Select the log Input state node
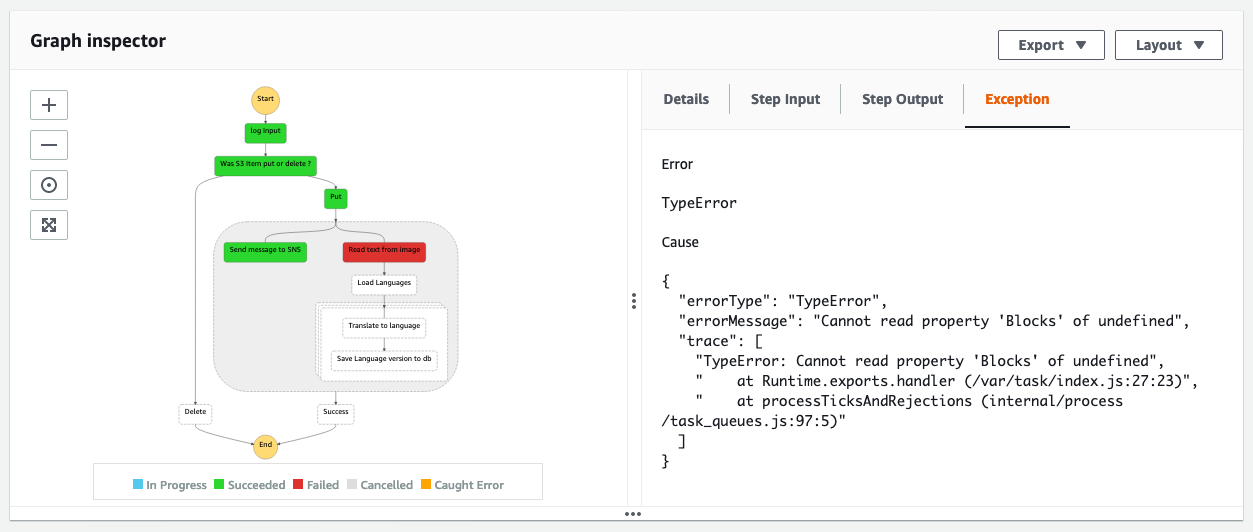The width and height of the screenshot is (1253, 532). (265, 132)
